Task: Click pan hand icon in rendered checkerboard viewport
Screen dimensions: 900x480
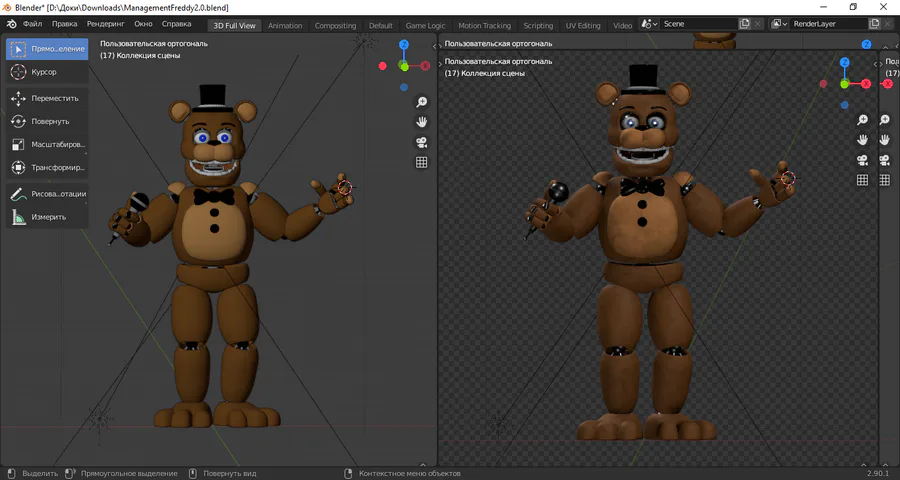Action: (862, 140)
